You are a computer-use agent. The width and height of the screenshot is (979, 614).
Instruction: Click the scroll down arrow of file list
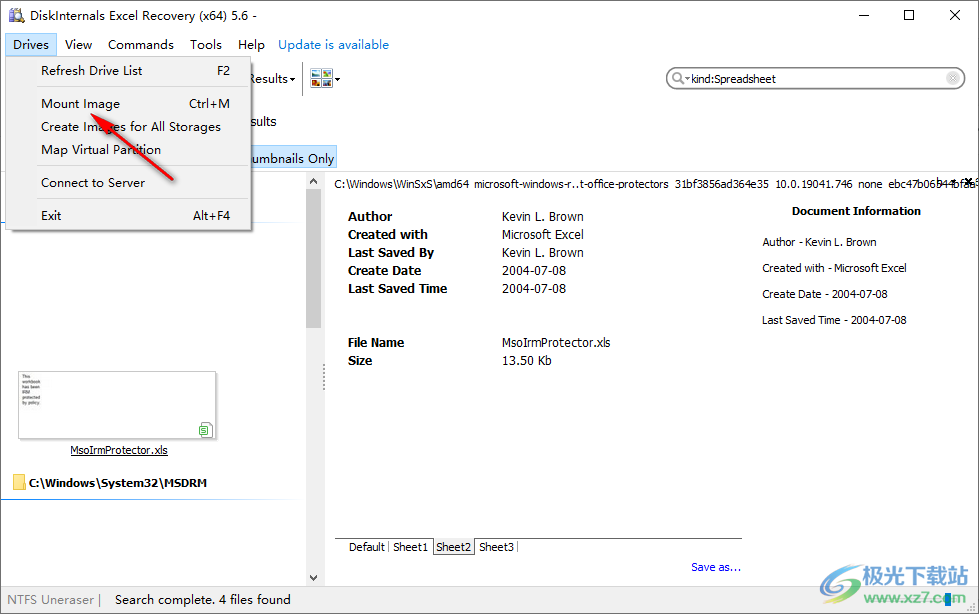pyautogui.click(x=313, y=578)
